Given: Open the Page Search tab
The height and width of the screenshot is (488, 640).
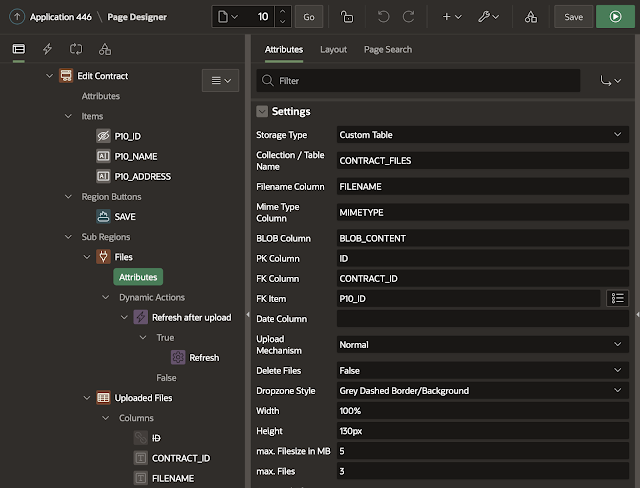Looking at the screenshot, I should click(x=388, y=49).
